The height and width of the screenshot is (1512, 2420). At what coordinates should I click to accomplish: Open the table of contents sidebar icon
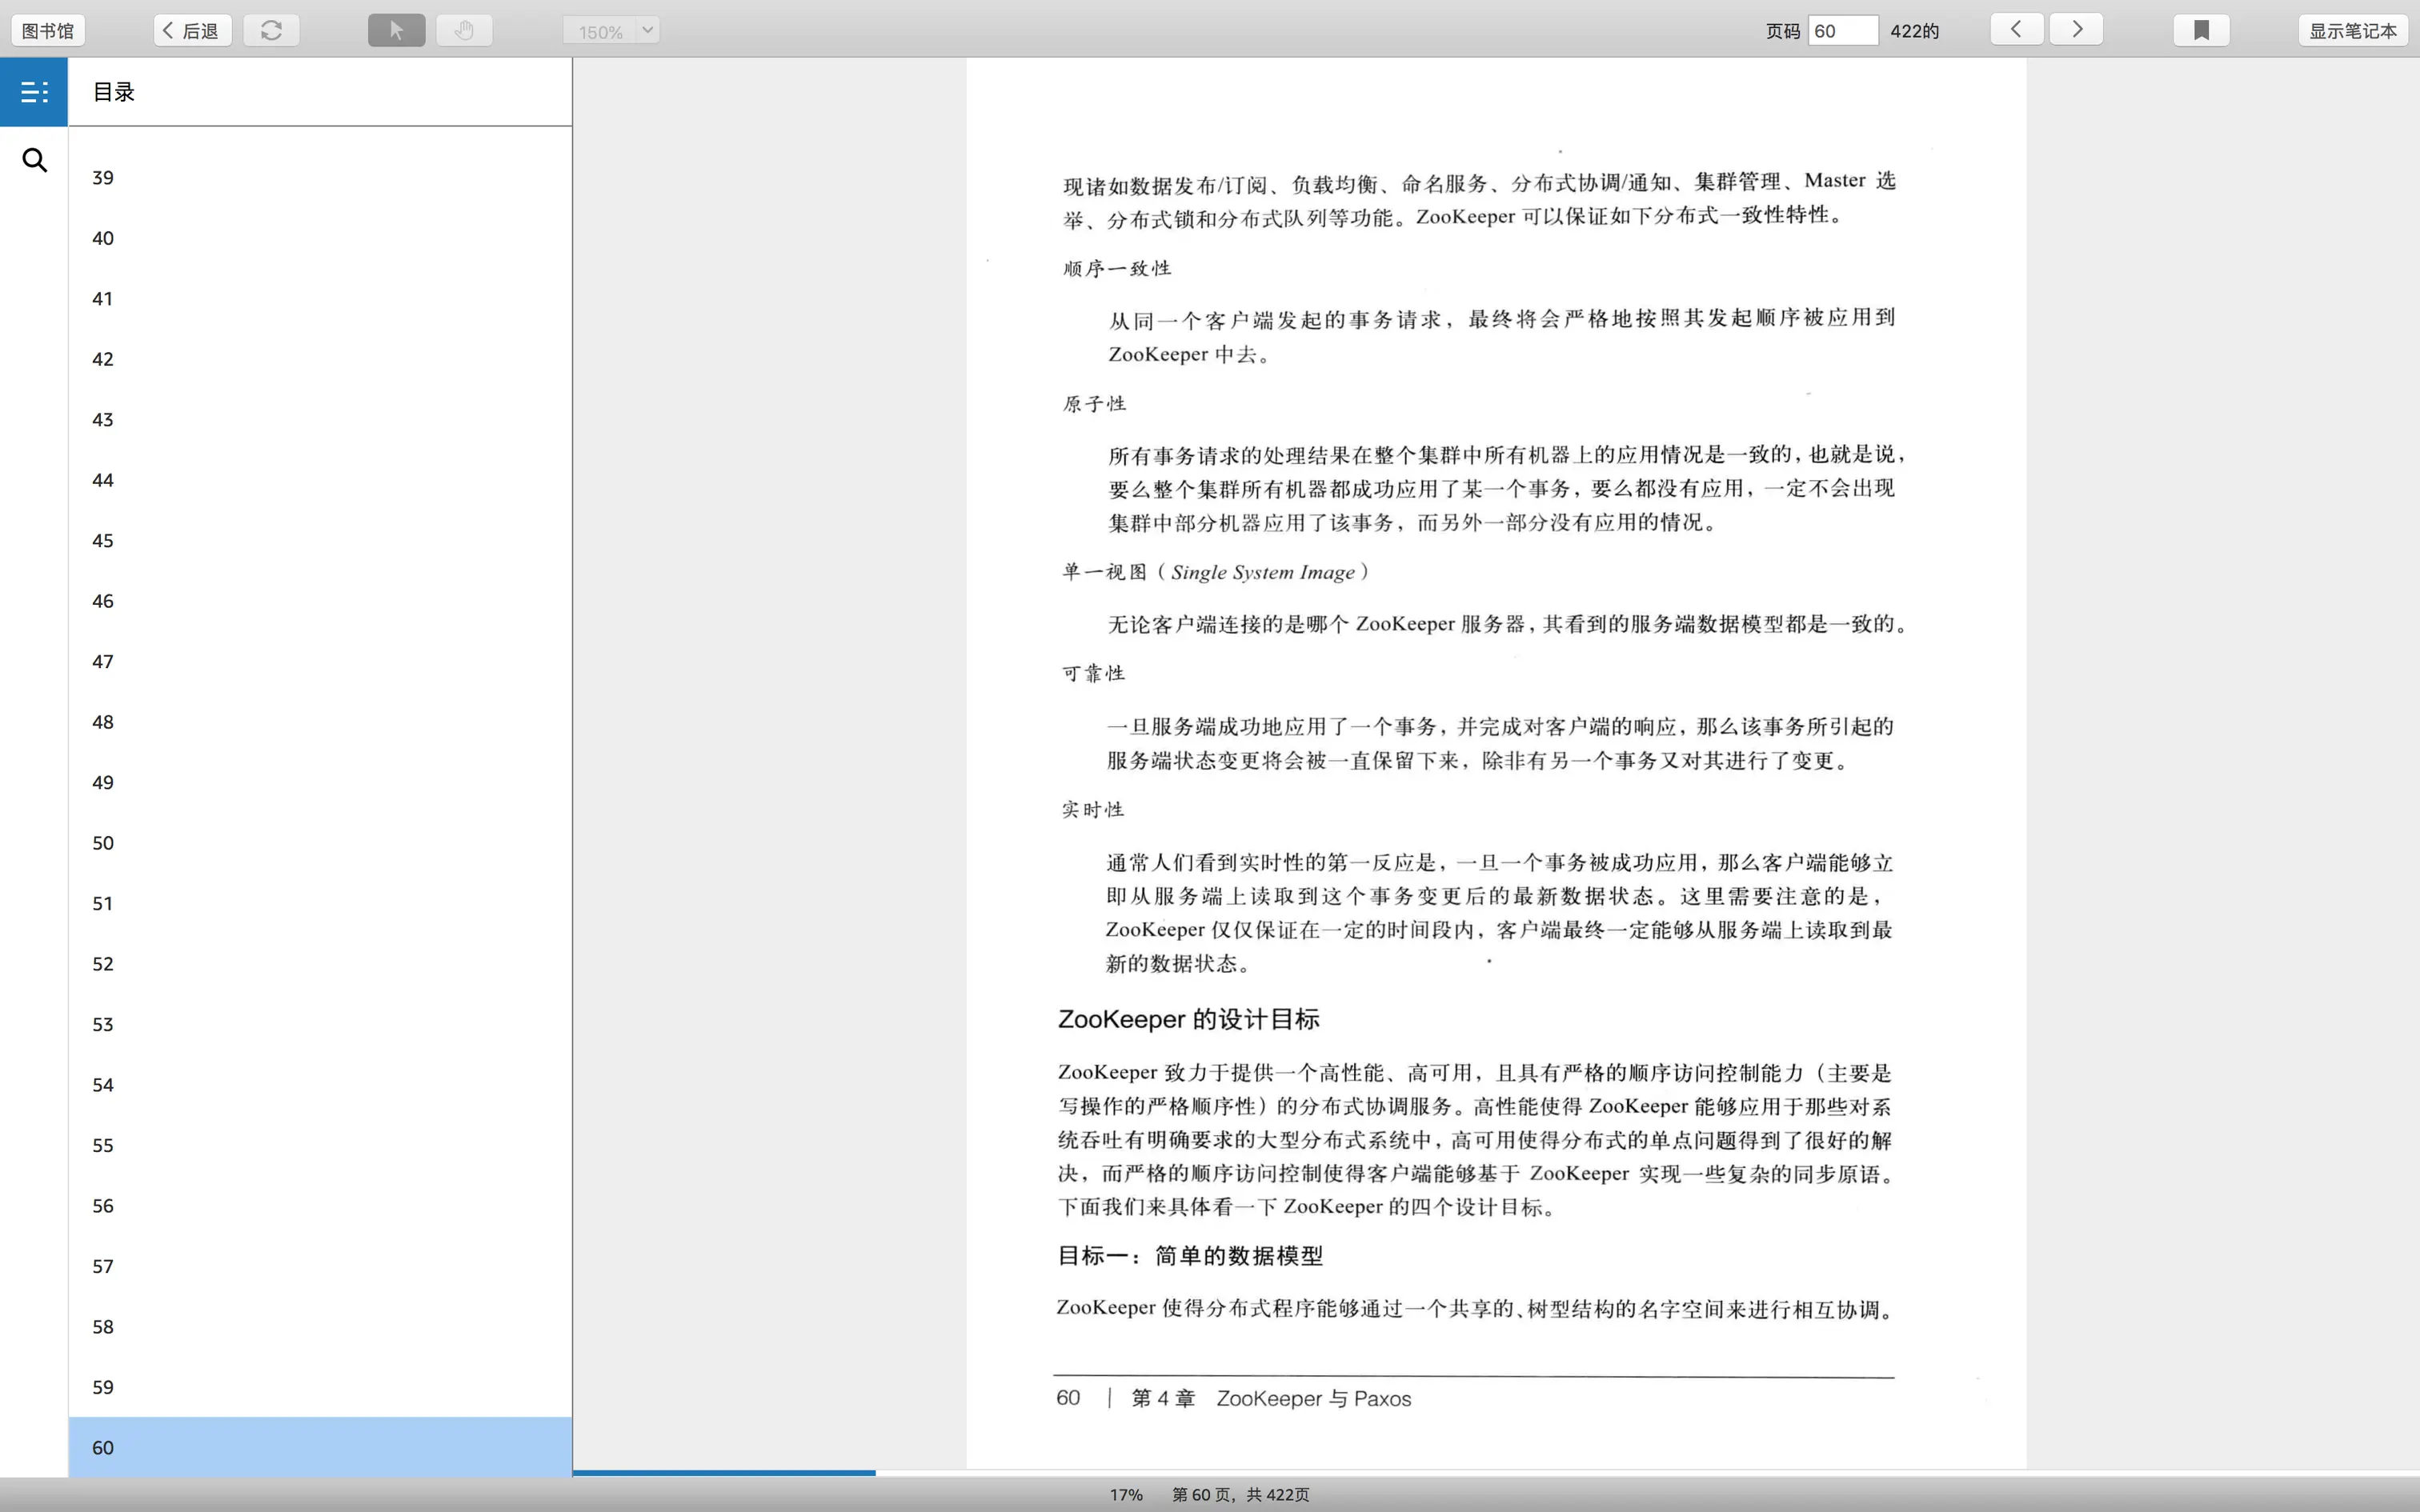coord(34,92)
